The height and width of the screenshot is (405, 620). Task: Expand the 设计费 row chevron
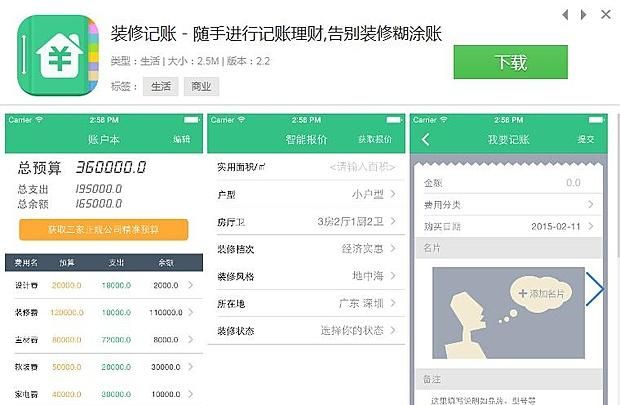point(191,285)
